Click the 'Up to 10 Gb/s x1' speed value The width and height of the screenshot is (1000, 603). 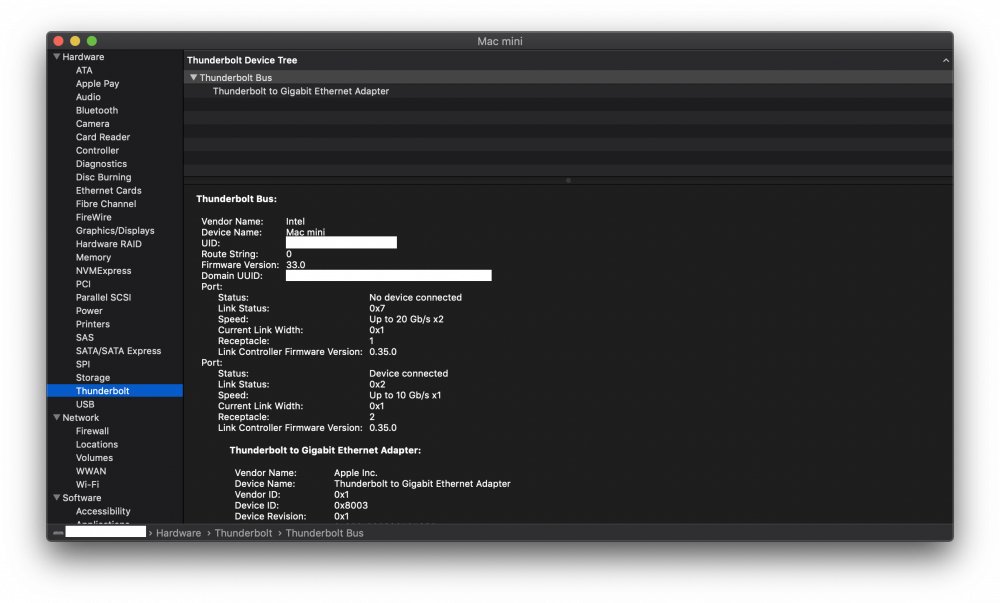405,395
